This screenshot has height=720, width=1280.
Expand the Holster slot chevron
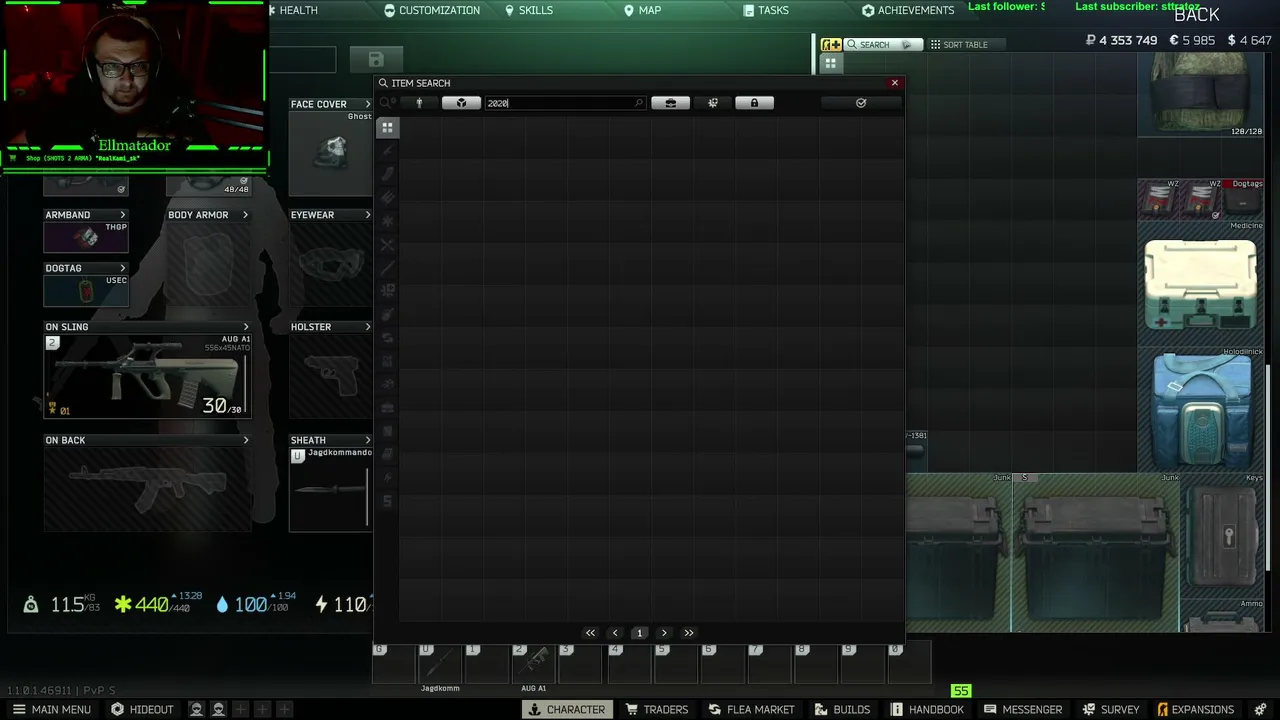[x=367, y=327]
